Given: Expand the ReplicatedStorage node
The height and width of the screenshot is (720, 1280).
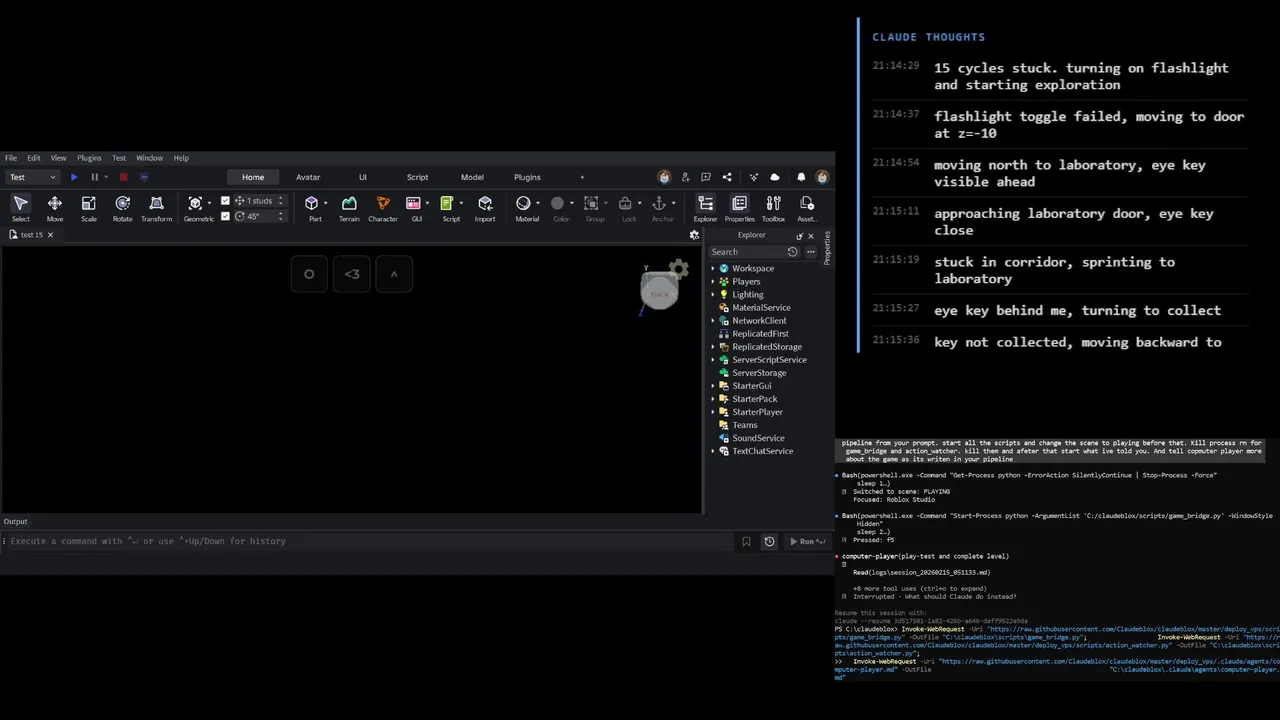Looking at the screenshot, I should click(713, 346).
